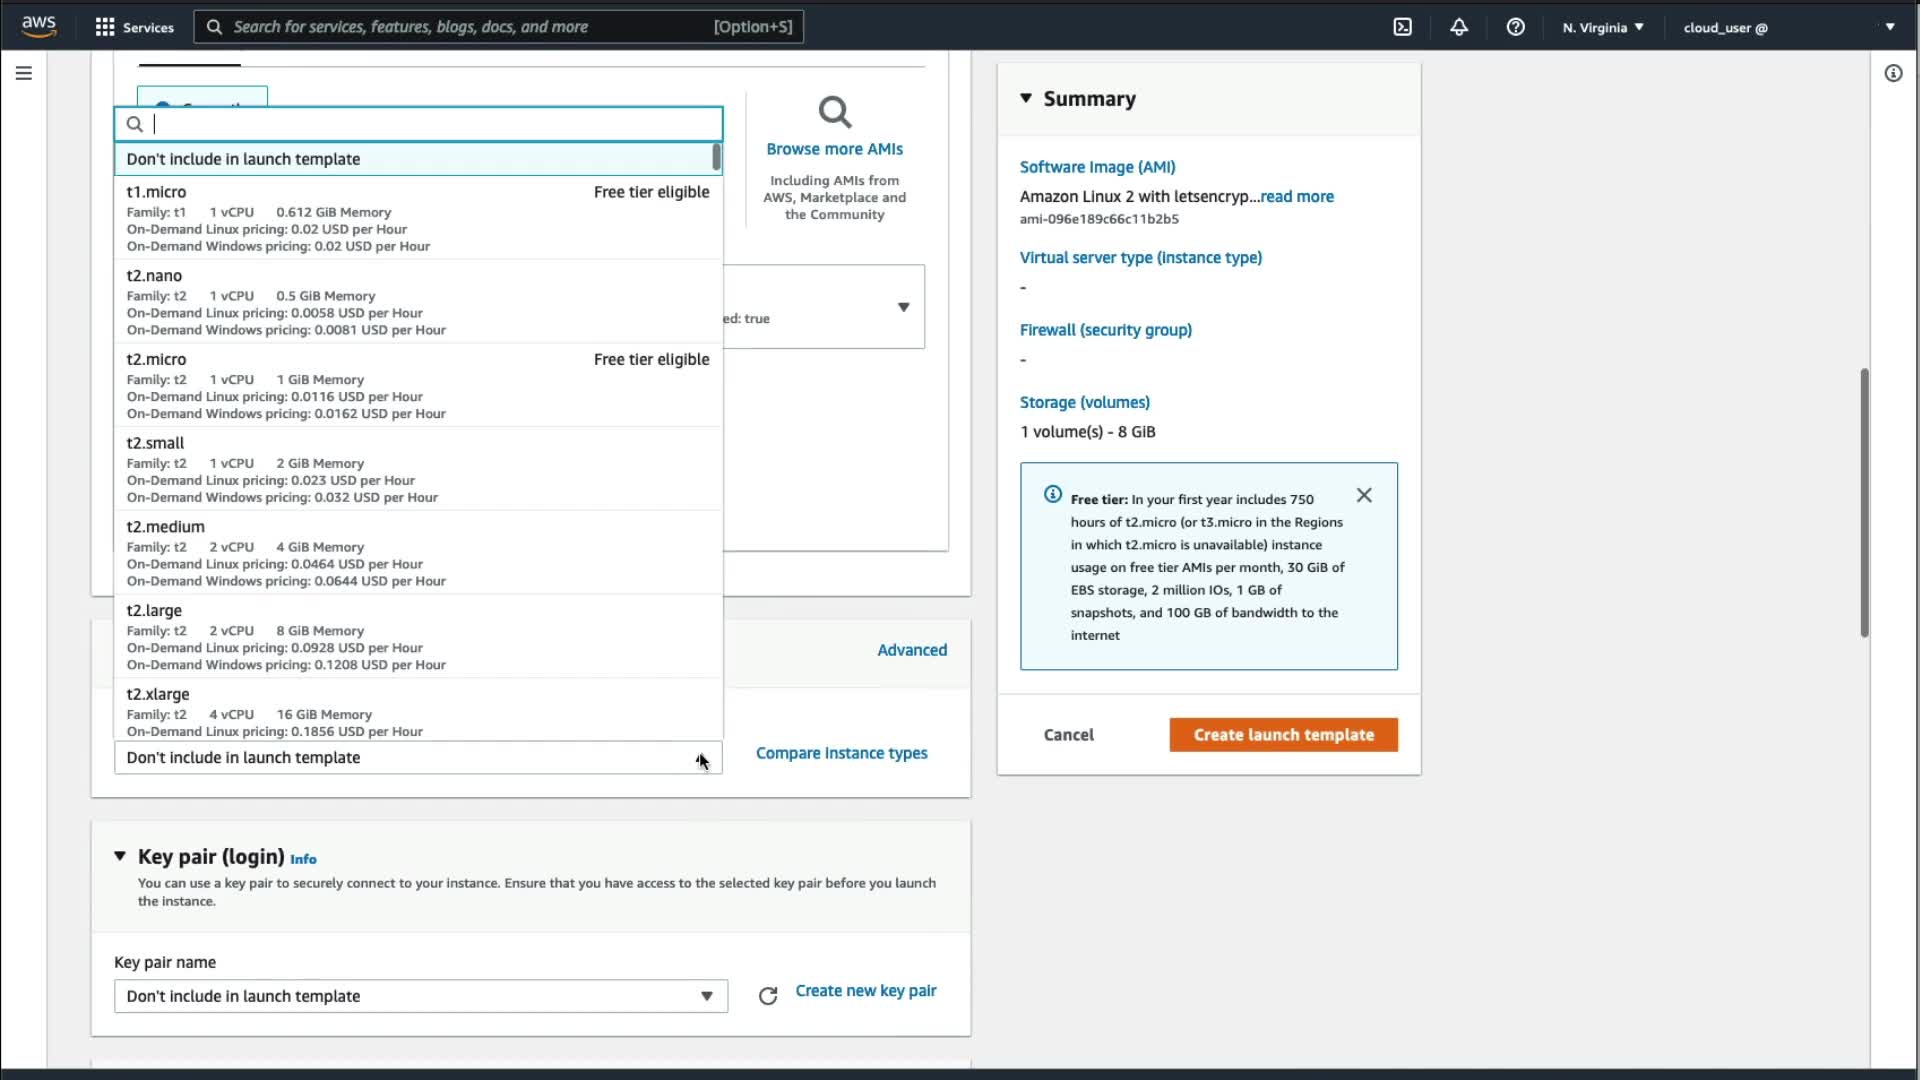1920x1080 pixels.
Task: Open the notifications bell
Action: (1459, 27)
